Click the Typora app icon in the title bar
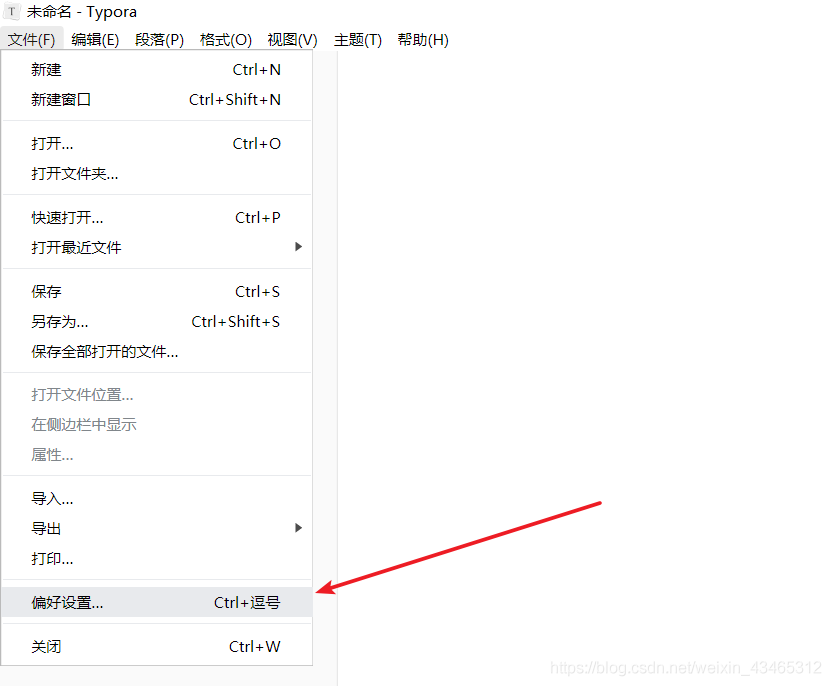Viewport: 831px width, 686px height. coord(14,11)
